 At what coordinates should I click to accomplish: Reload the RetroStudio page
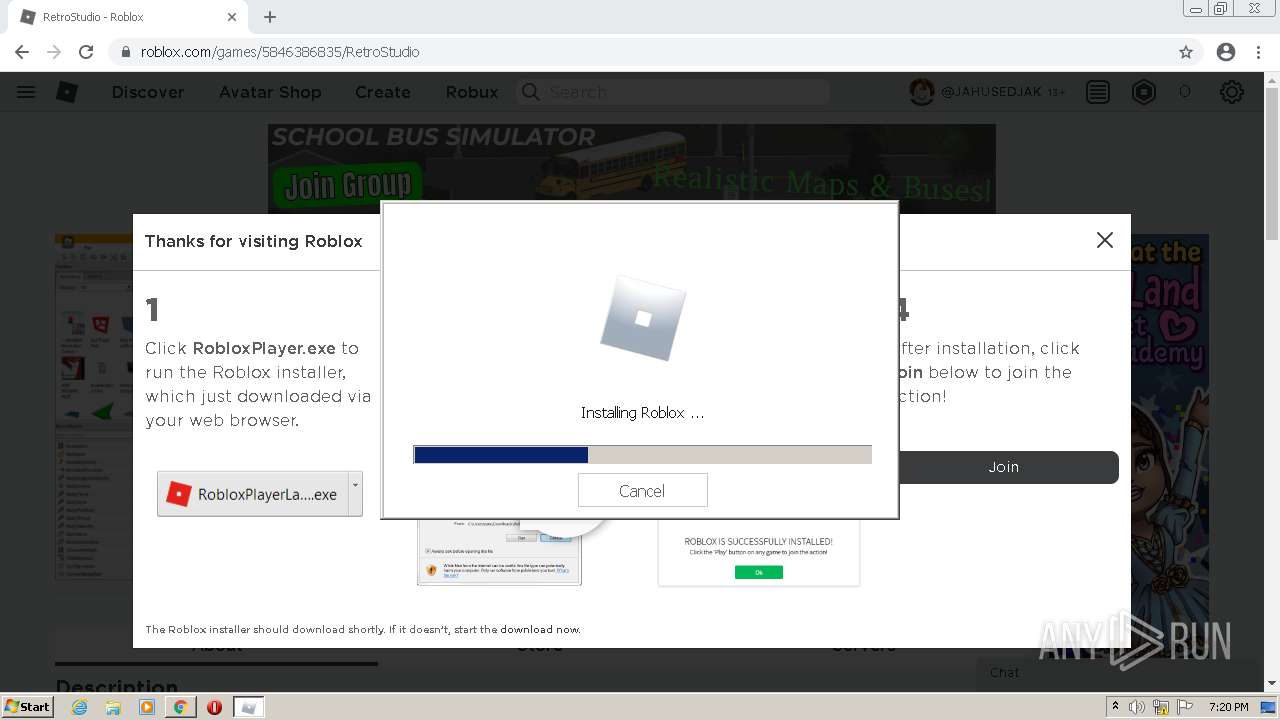tap(86, 52)
